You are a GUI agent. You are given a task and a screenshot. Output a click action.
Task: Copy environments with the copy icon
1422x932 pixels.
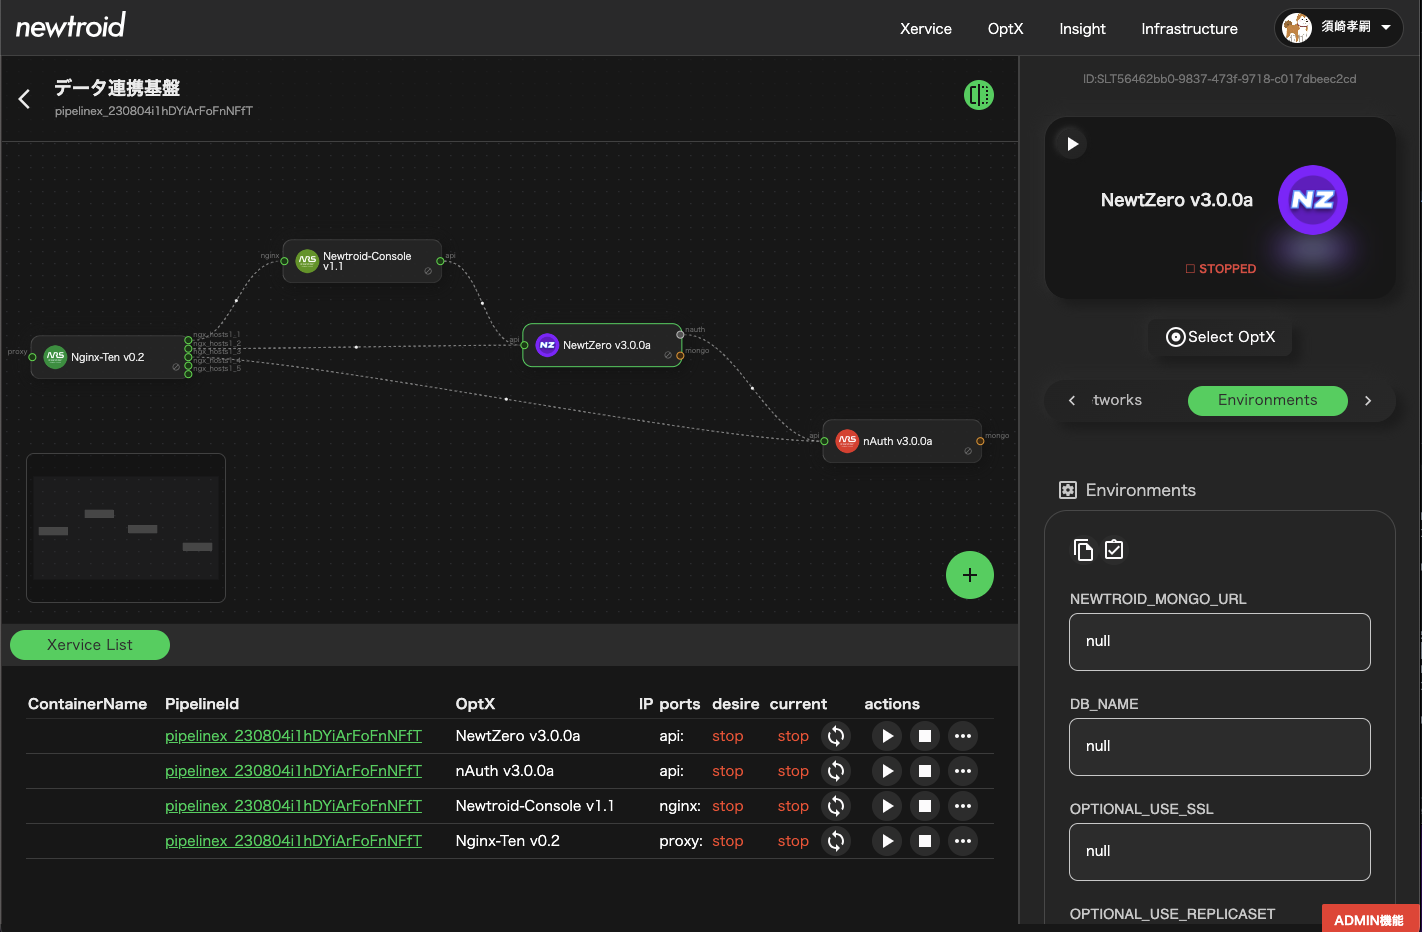(1083, 549)
